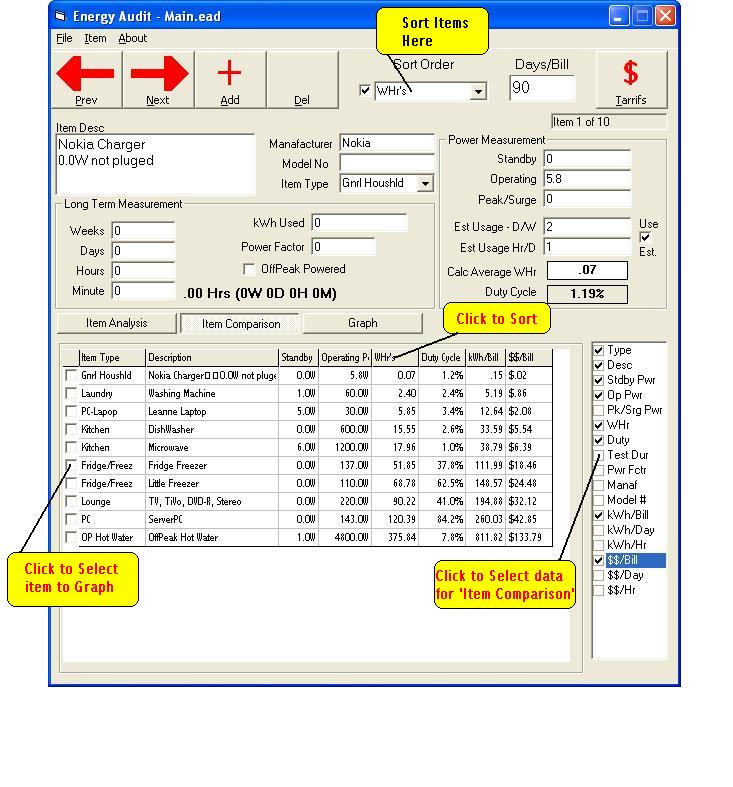733x787 pixels.
Task: Check the OffPeak Hot Water row checkbox
Action: [x=71, y=537]
